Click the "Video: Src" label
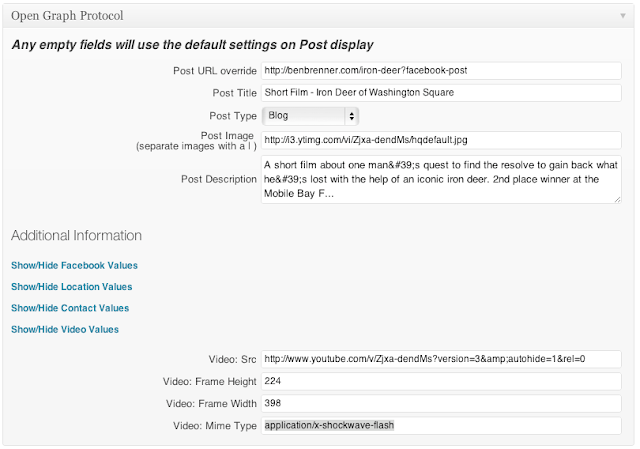Screen dimensions: 640x449 point(231,359)
